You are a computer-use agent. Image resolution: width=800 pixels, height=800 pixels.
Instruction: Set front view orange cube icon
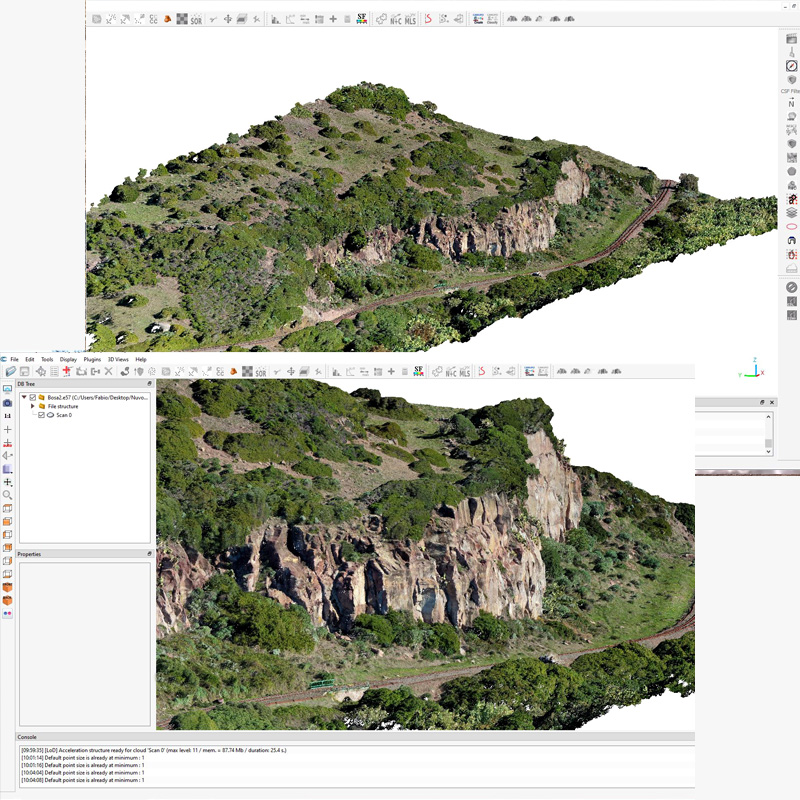pyautogui.click(x=7, y=521)
